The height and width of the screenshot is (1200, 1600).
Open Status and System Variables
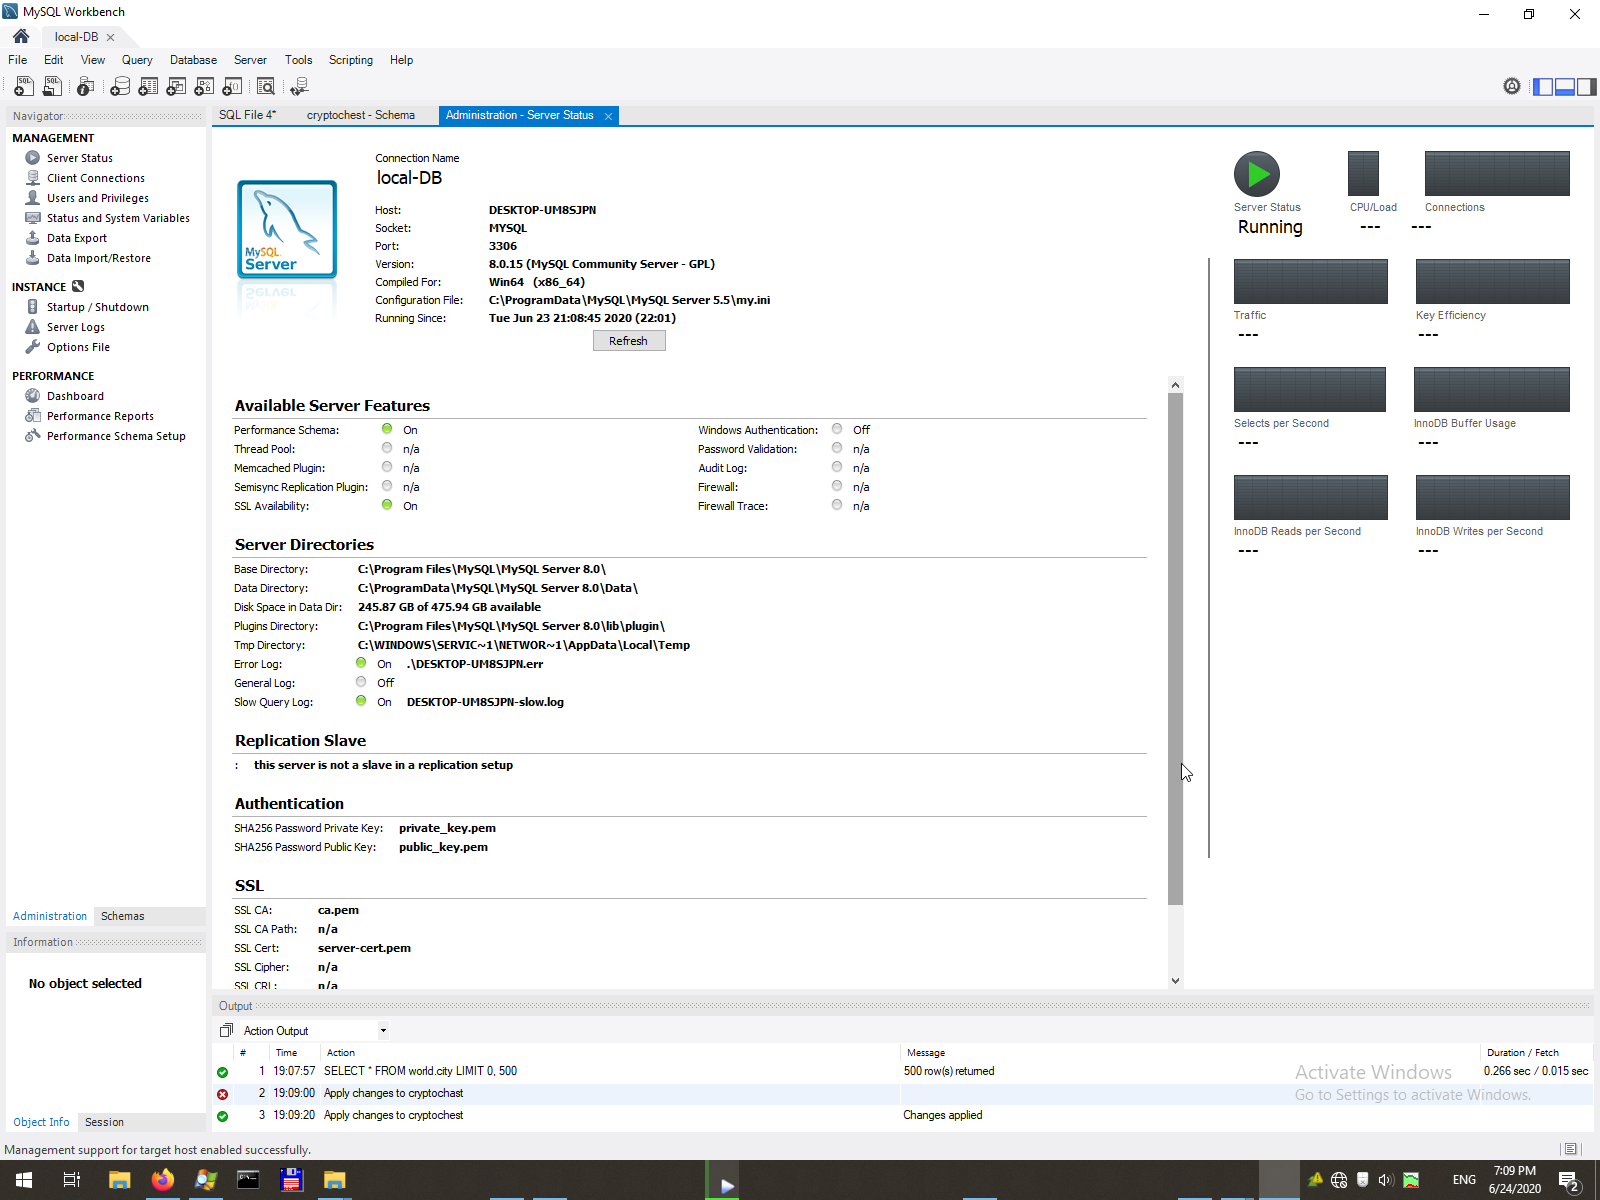(x=118, y=218)
